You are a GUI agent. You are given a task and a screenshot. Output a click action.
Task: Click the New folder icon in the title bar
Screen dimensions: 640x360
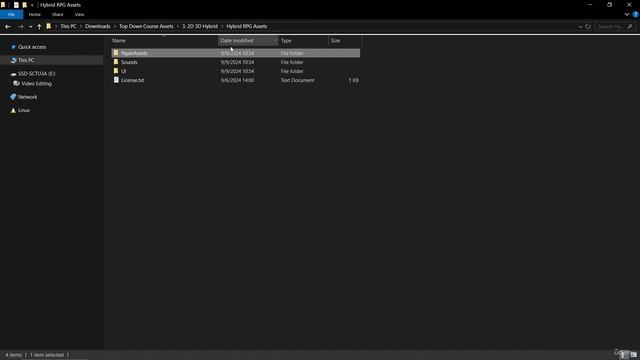point(24,5)
